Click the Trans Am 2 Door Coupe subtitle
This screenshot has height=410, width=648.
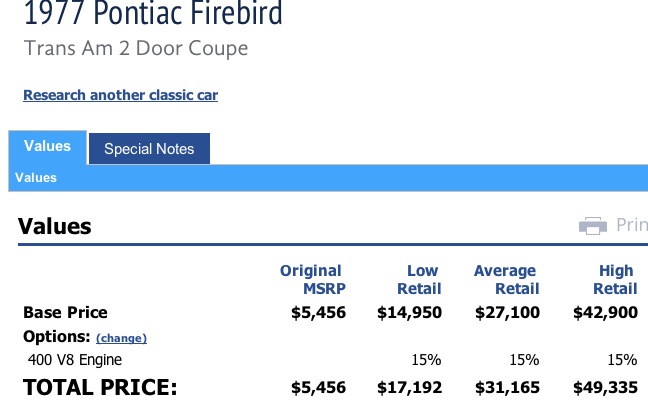[x=136, y=49]
